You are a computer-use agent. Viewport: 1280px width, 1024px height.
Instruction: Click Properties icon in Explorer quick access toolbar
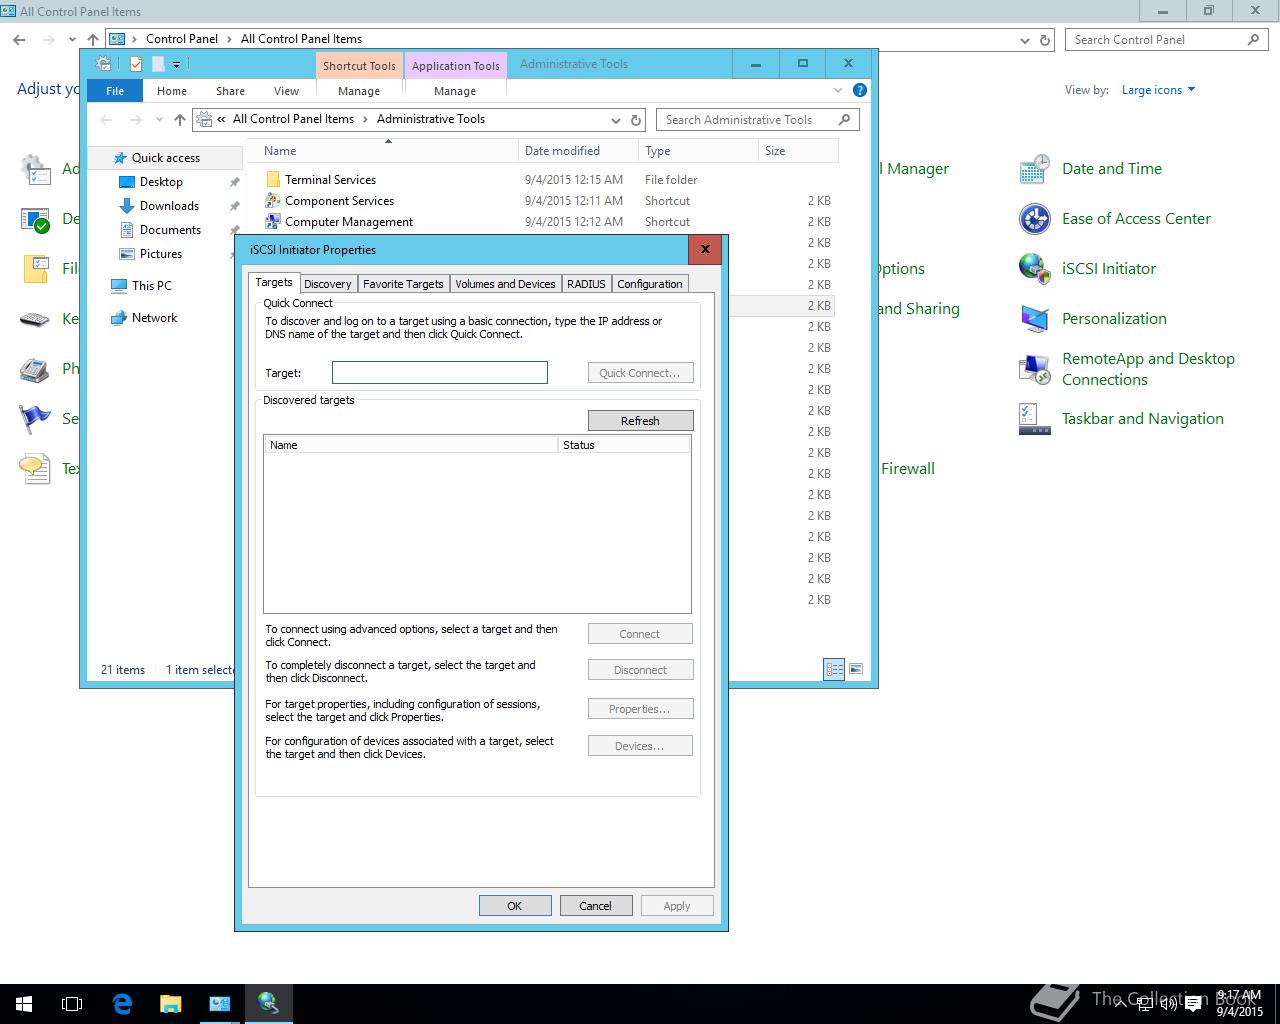[x=136, y=64]
